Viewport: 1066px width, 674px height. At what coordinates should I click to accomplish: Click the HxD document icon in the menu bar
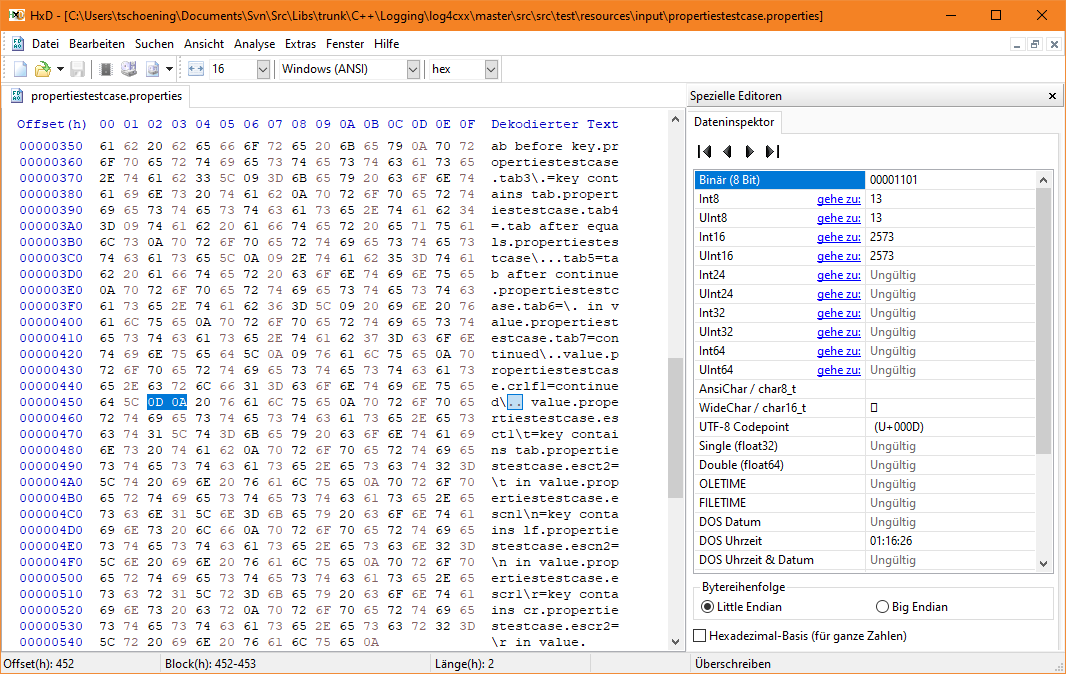(18, 44)
